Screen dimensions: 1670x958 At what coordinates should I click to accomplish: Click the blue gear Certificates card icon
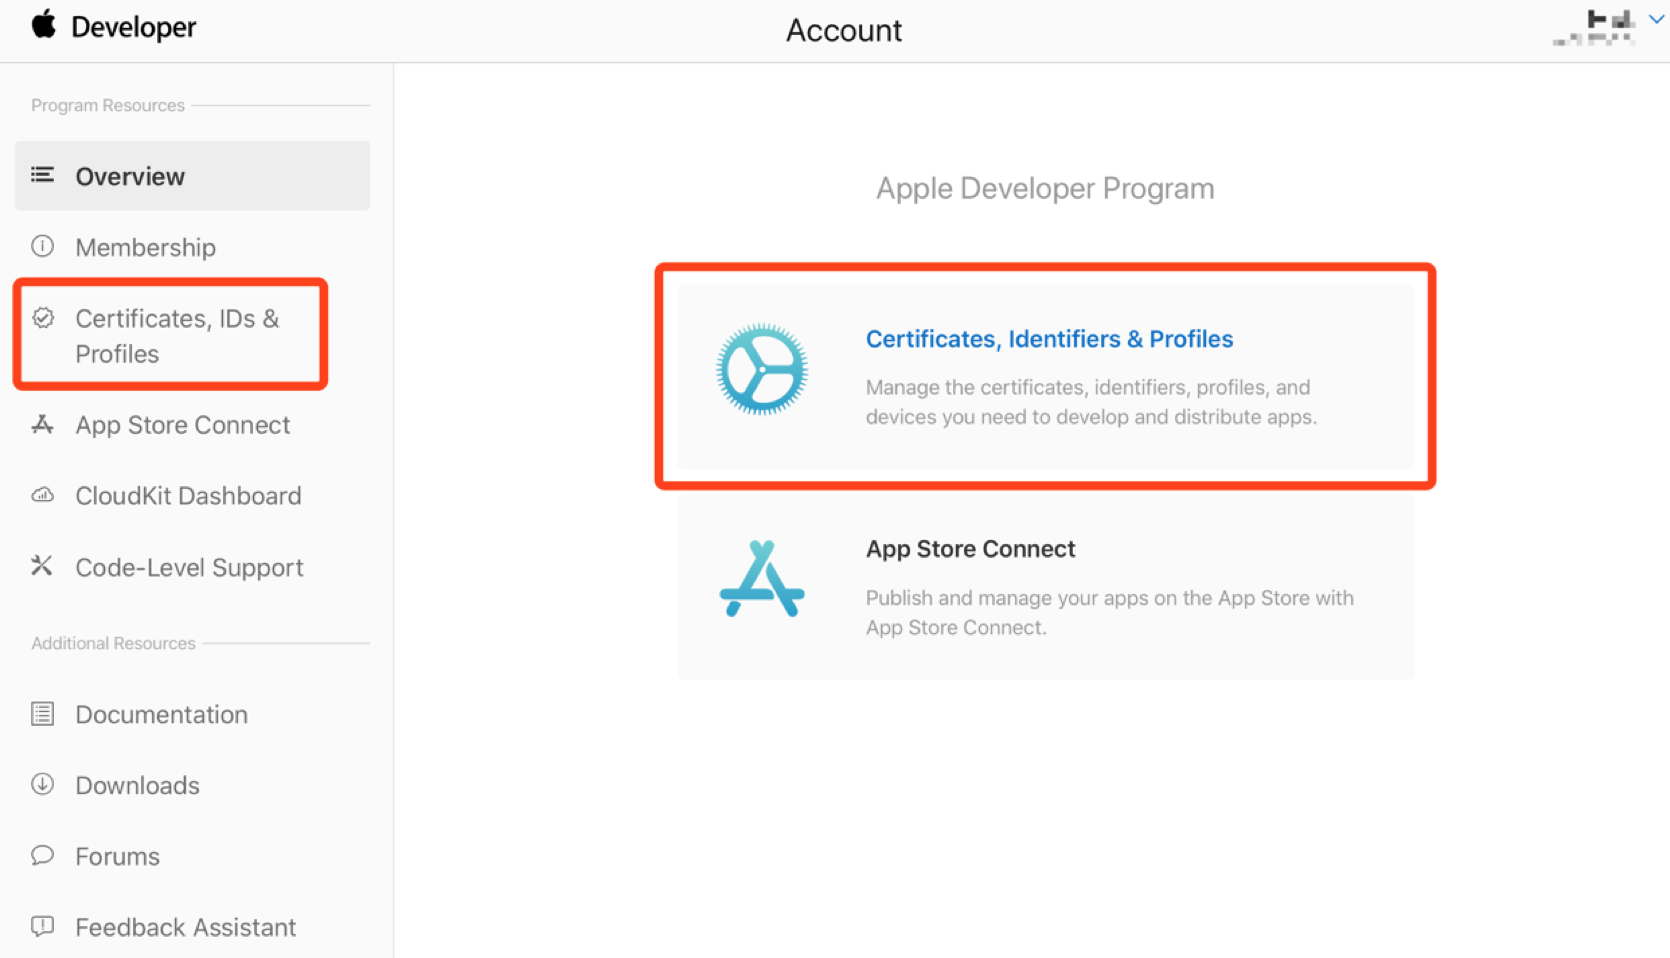[762, 369]
